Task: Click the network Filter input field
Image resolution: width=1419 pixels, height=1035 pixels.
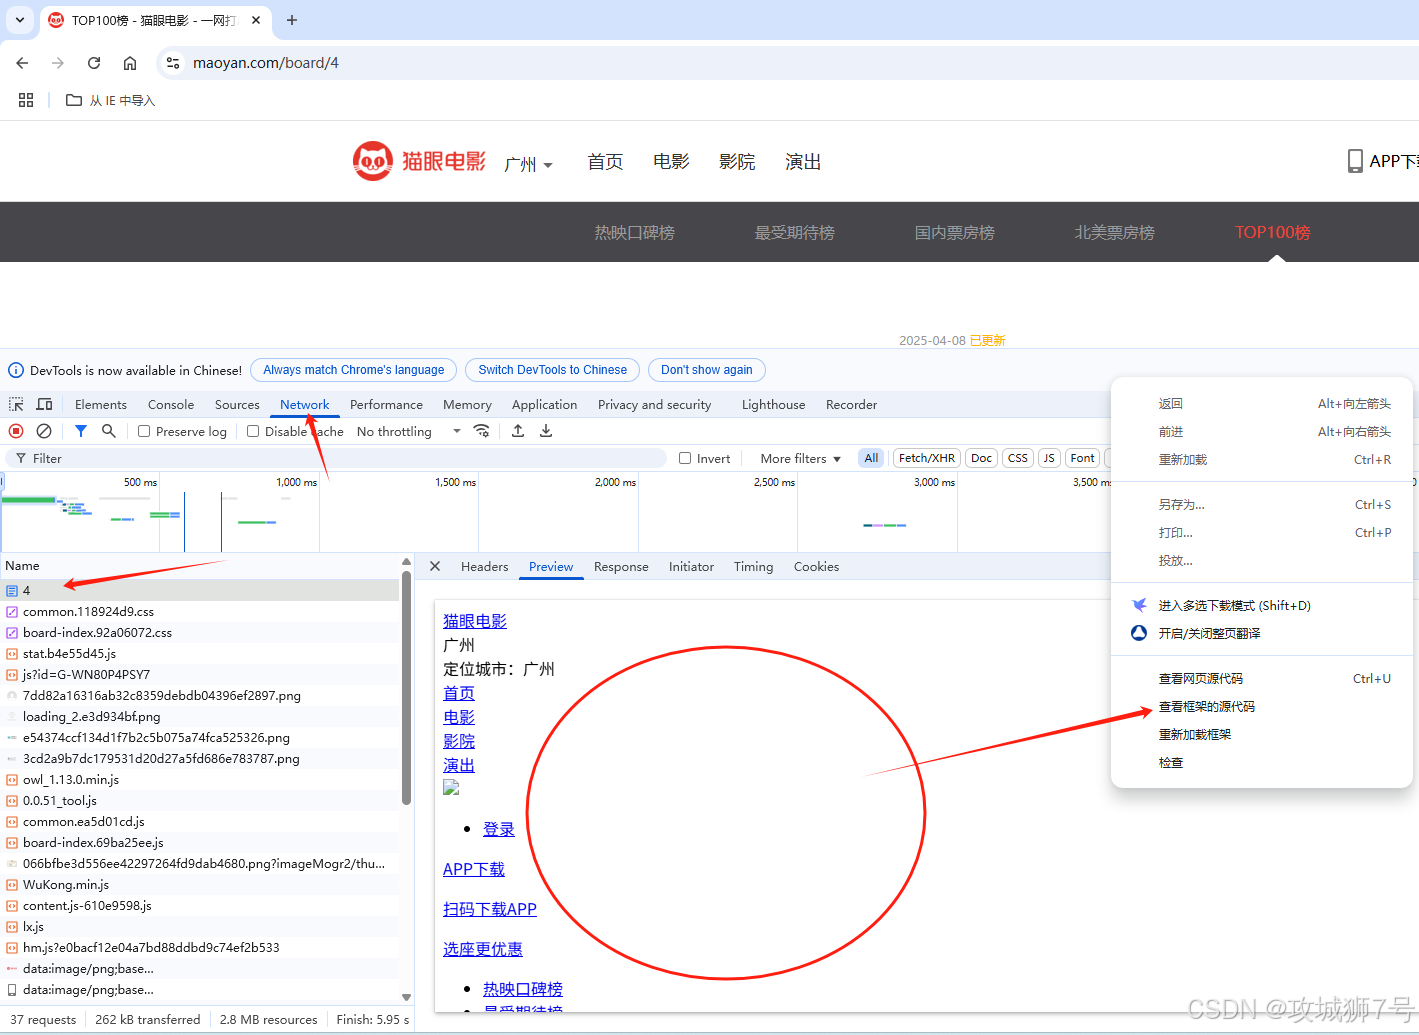Action: pos(335,458)
